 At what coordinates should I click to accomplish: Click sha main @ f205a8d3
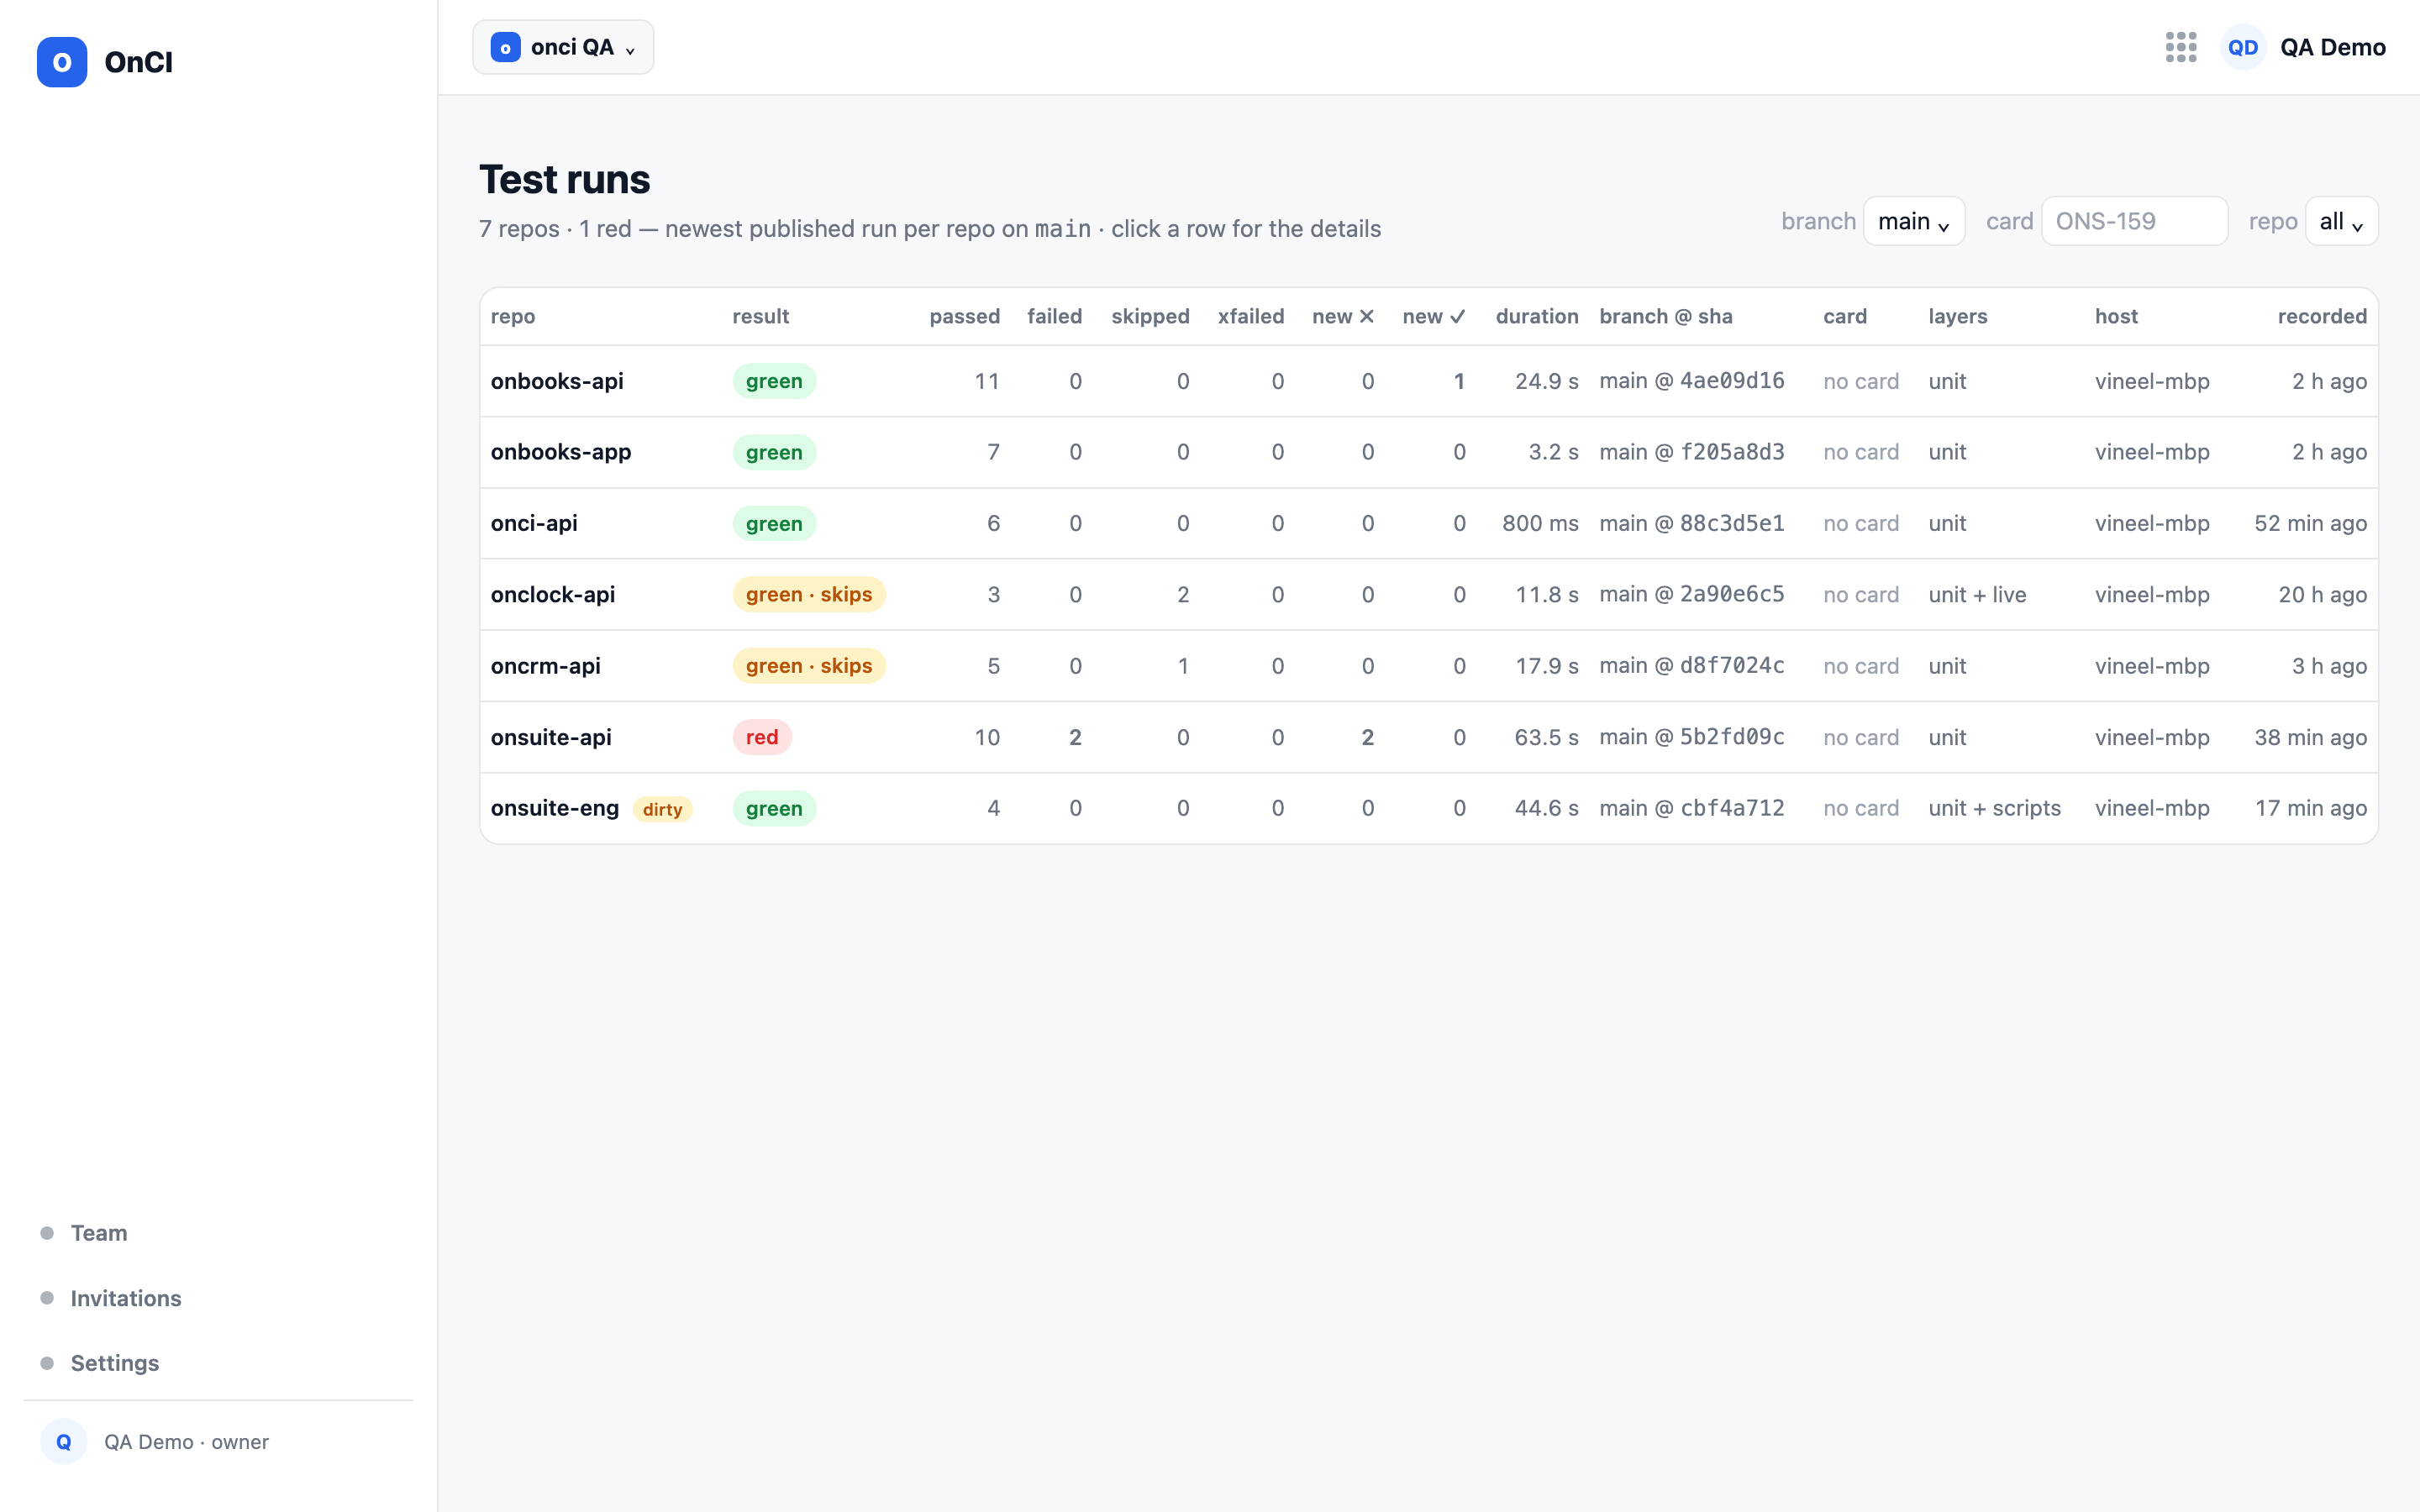[1692, 452]
